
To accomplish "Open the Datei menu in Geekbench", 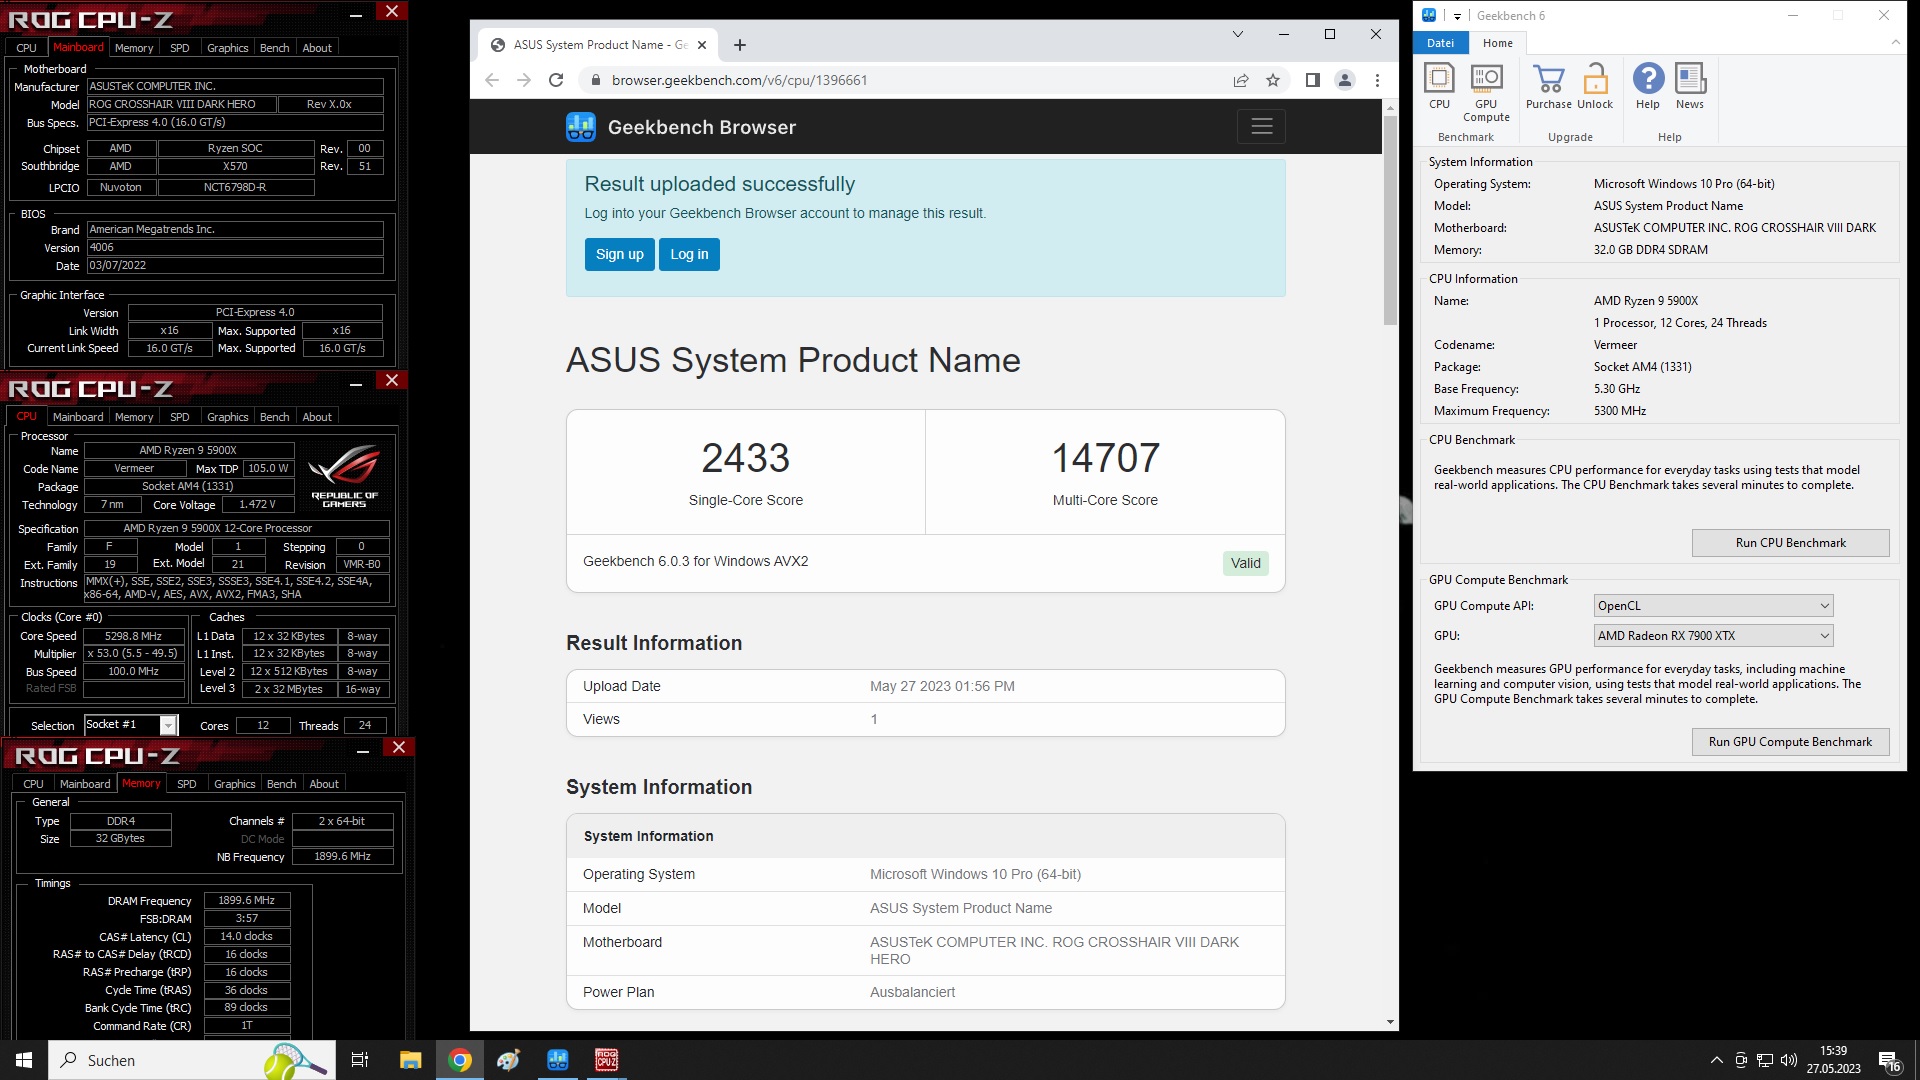I will [1440, 43].
